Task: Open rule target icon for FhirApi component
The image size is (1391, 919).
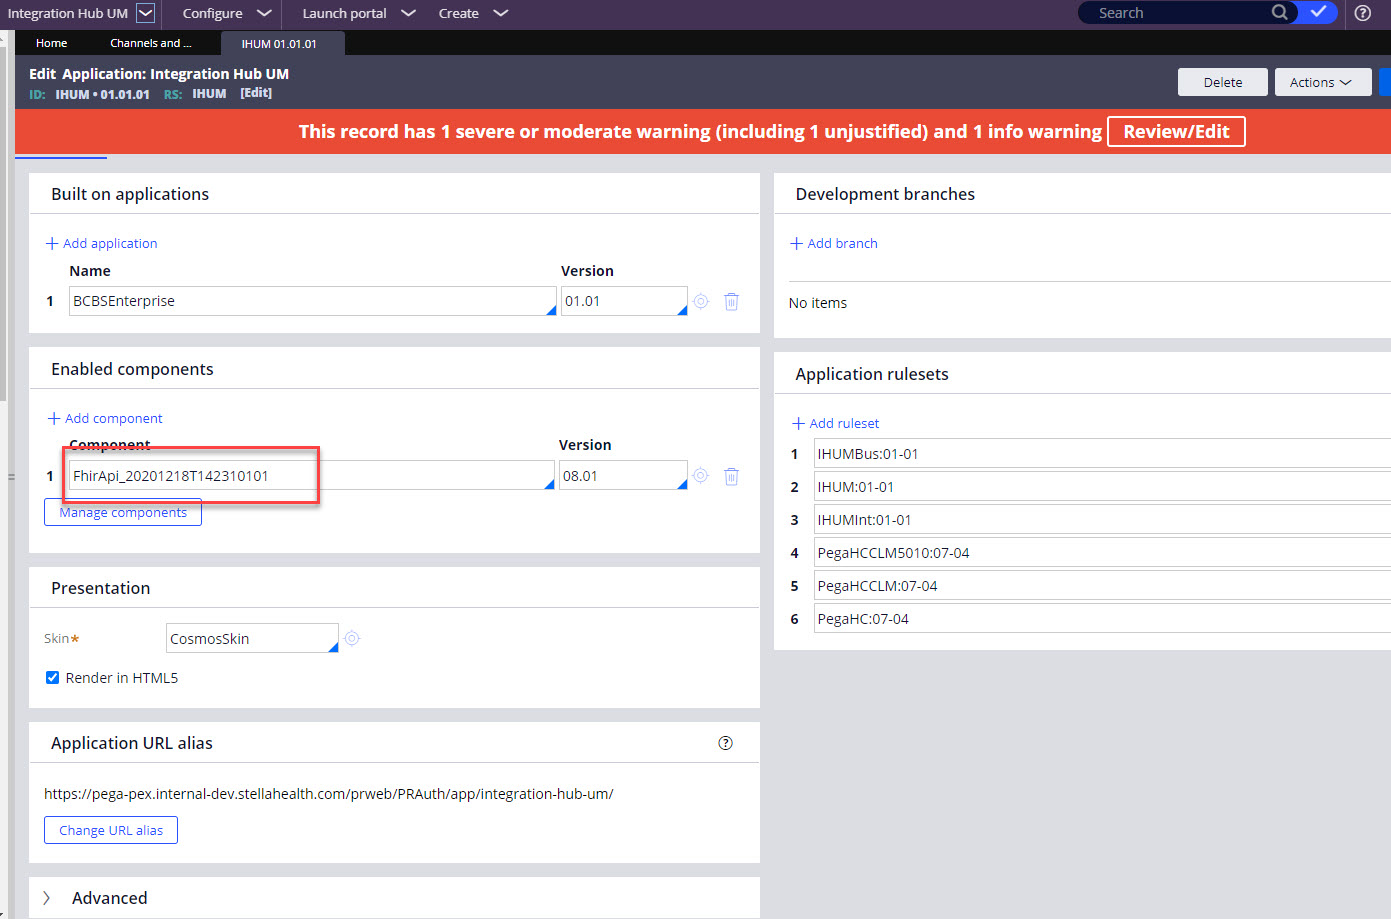Action: [x=701, y=476]
